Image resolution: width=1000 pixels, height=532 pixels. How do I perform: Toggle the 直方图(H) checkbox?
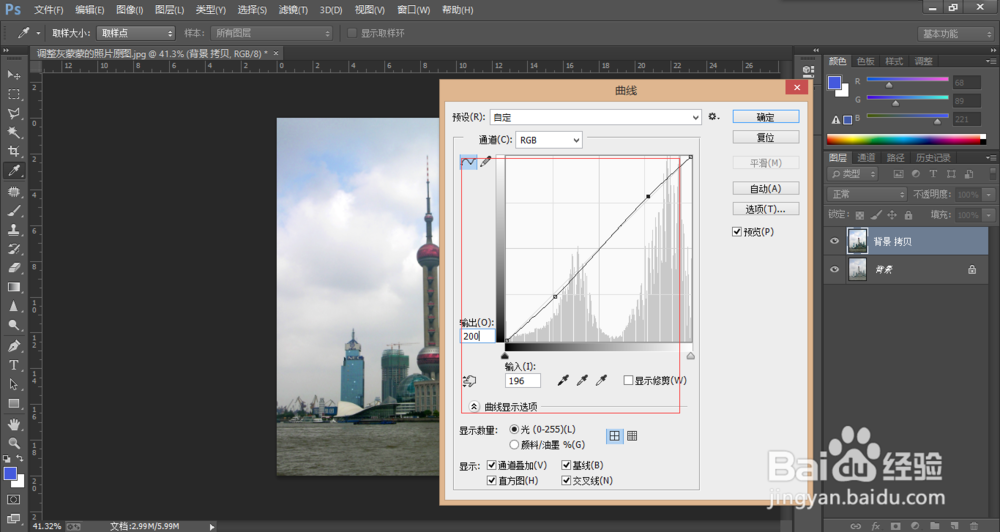click(x=492, y=480)
